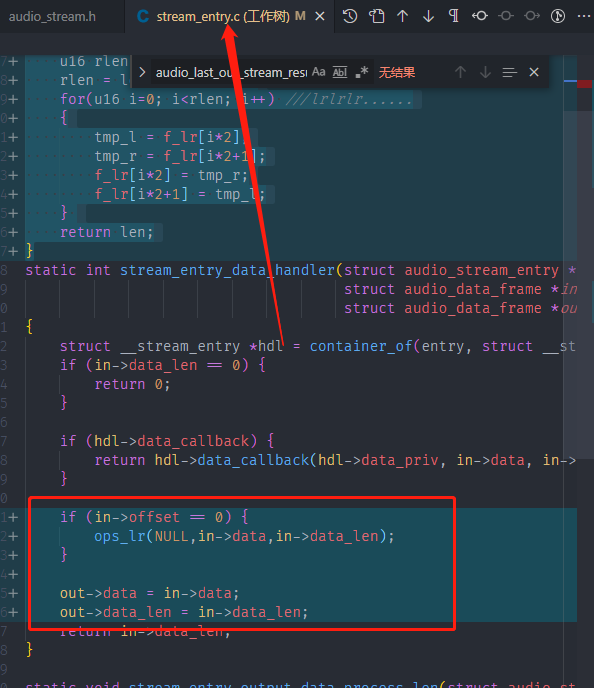Click 'return 0;' statement
The image size is (594, 688).
click(x=132, y=384)
